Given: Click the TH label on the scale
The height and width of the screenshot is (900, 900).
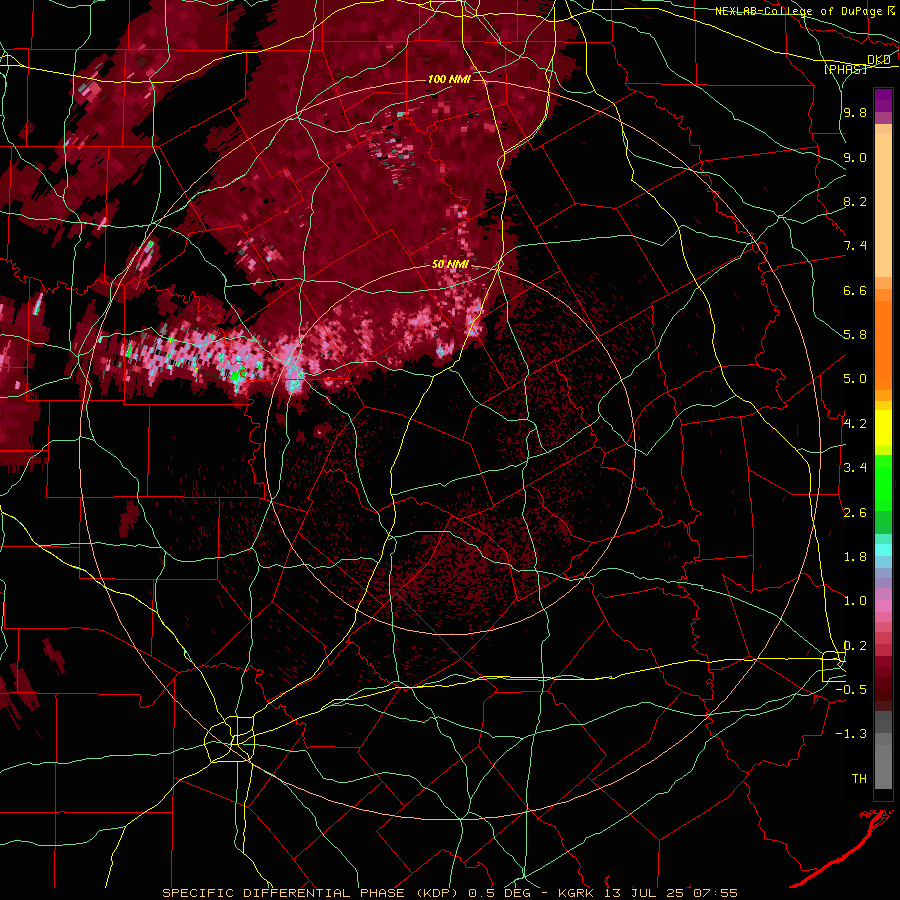Looking at the screenshot, I should coord(859,779).
